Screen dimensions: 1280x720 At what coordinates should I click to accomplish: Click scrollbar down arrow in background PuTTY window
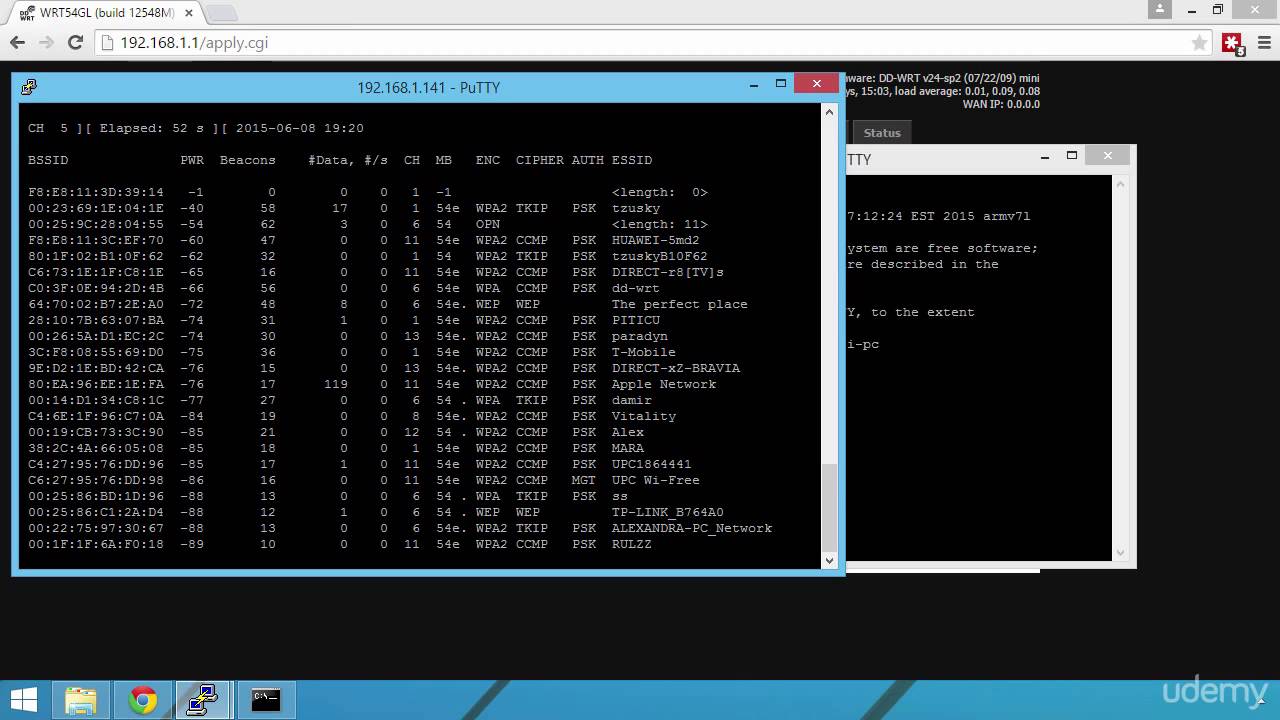(x=1121, y=553)
